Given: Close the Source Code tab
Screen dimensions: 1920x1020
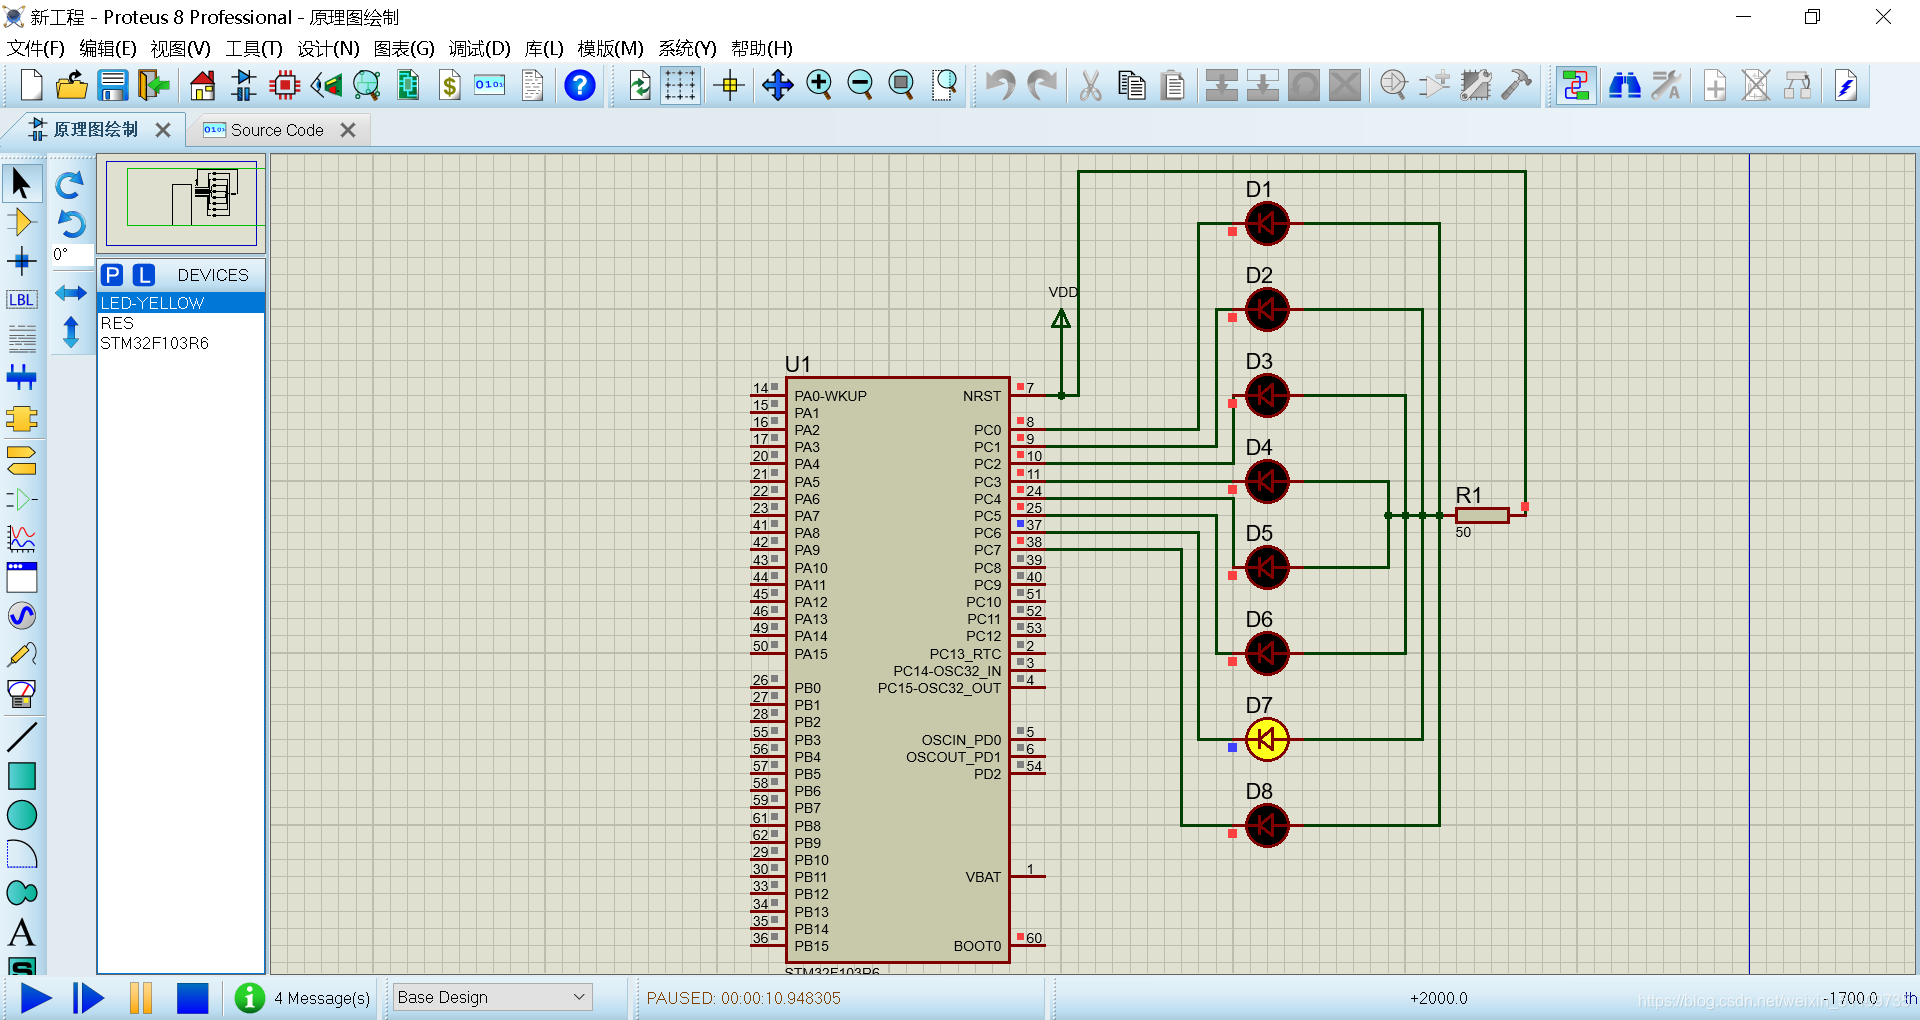Looking at the screenshot, I should pyautogui.click(x=348, y=130).
